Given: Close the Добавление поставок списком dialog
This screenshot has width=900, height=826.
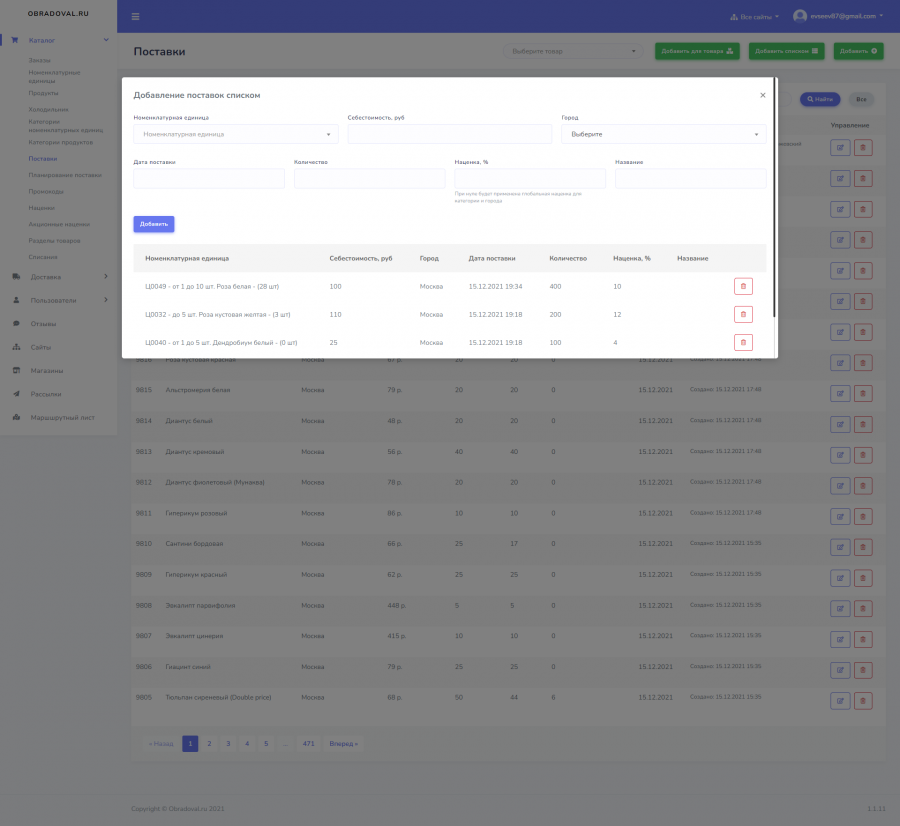Looking at the screenshot, I should click(x=762, y=95).
